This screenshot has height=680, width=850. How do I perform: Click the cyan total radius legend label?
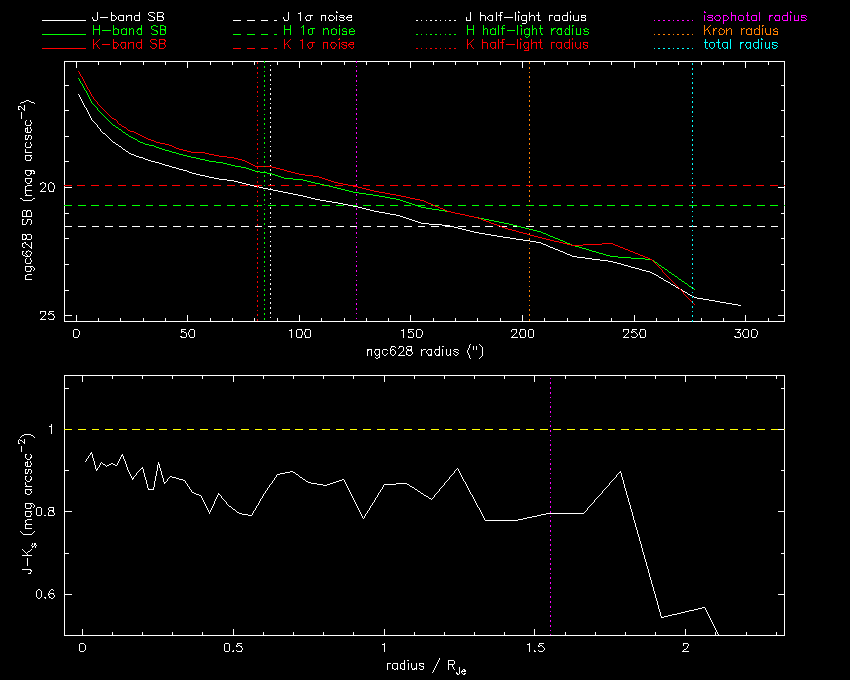tap(740, 45)
